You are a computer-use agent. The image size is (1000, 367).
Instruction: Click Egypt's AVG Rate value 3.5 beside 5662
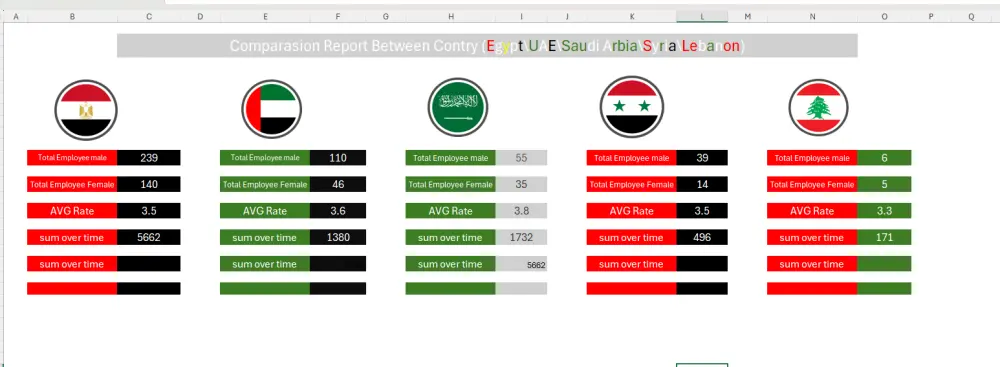tap(149, 211)
